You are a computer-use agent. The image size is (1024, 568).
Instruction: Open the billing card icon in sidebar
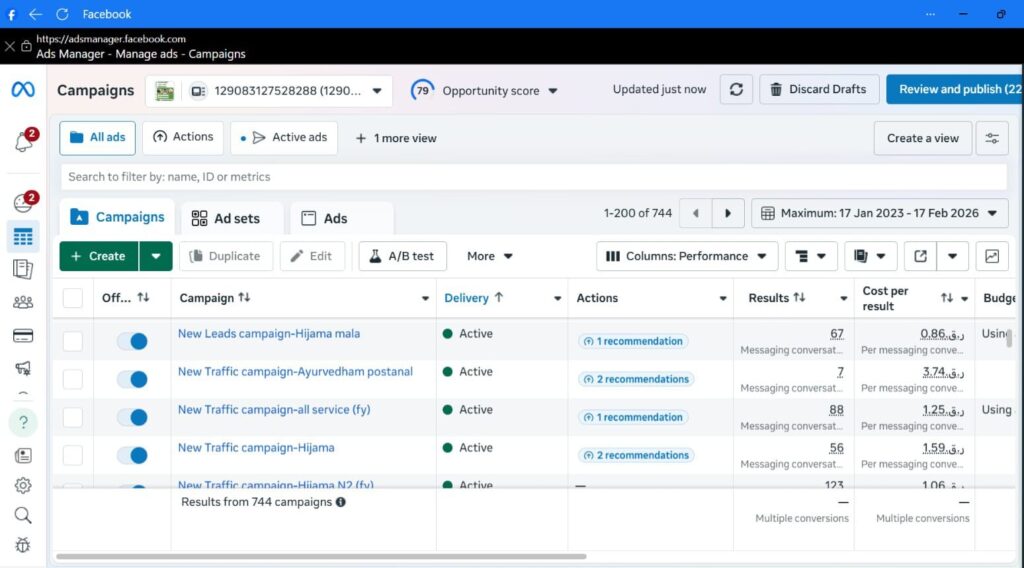pos(23,335)
